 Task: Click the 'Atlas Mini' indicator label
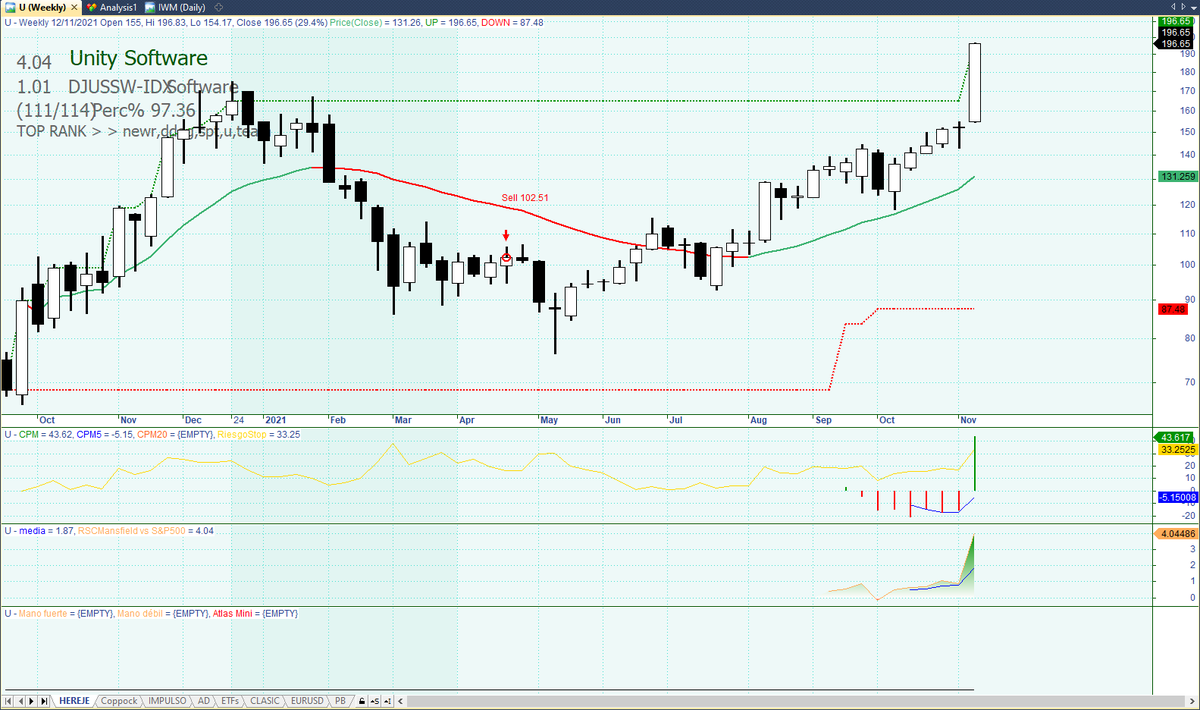point(235,613)
